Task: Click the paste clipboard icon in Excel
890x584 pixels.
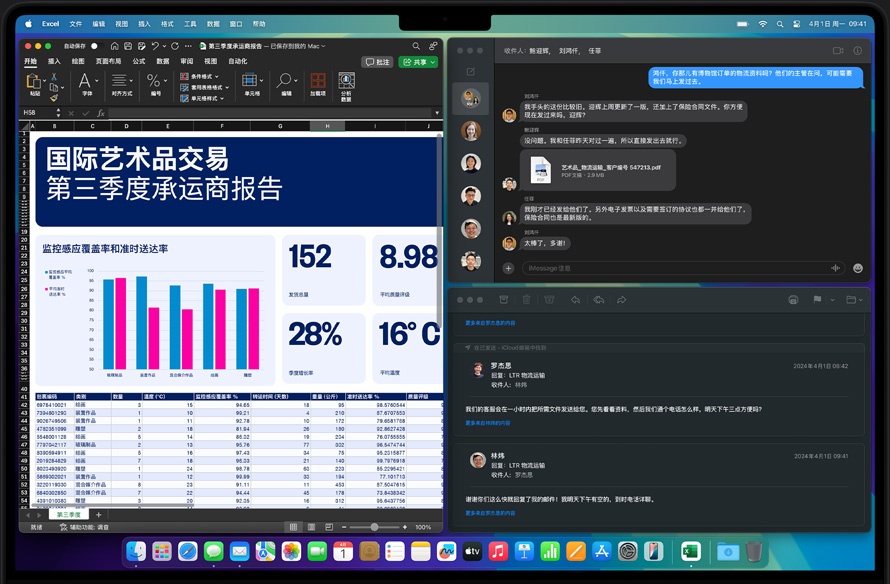Action: pyautogui.click(x=34, y=83)
